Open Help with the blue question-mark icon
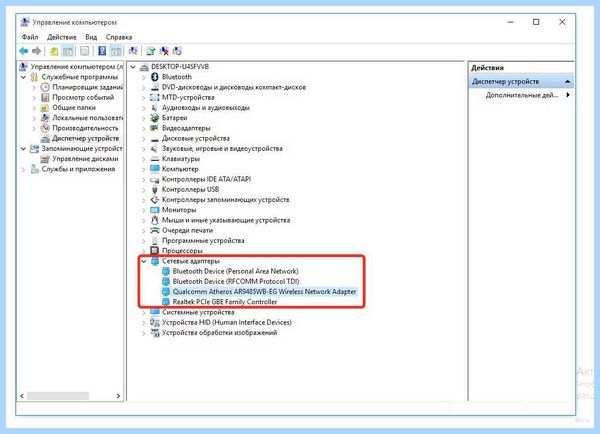Viewport: 600px width, 434px height. click(102, 51)
